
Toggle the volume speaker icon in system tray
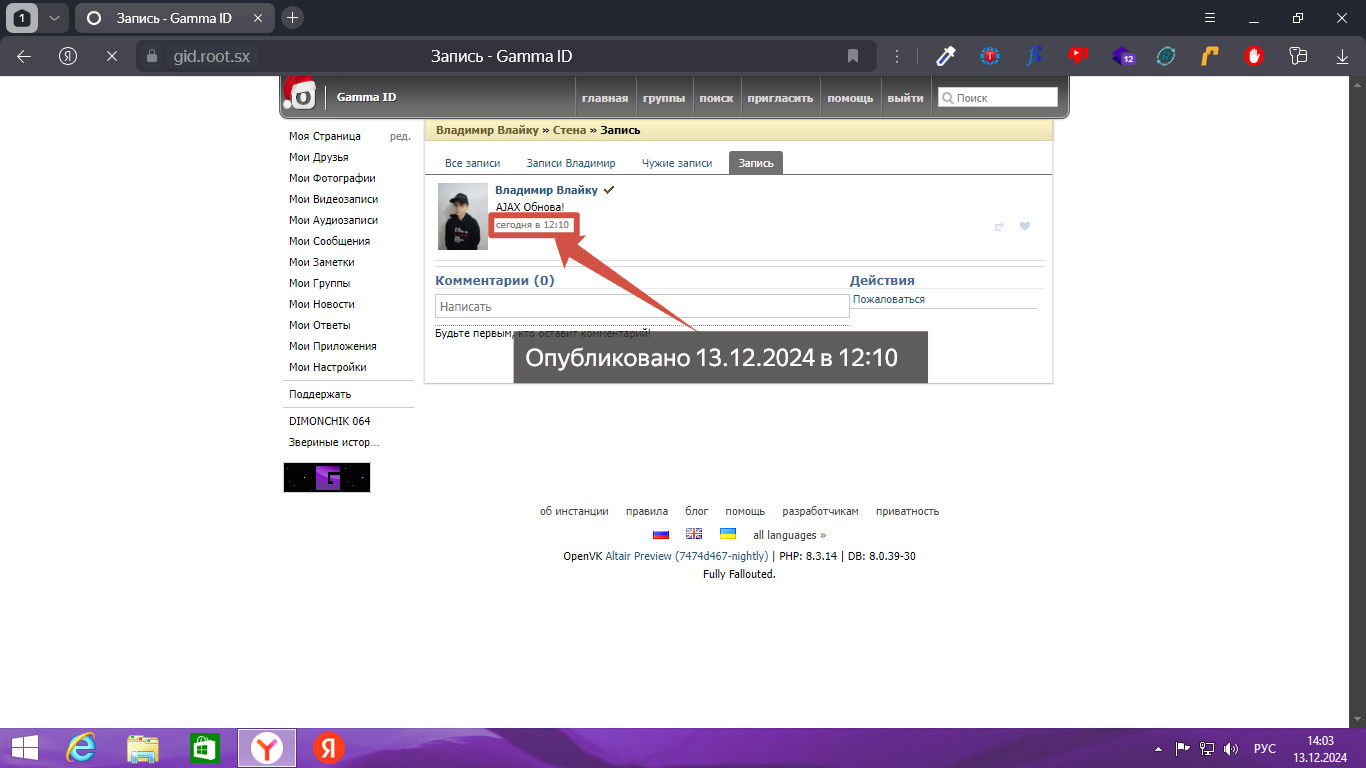[1231, 748]
